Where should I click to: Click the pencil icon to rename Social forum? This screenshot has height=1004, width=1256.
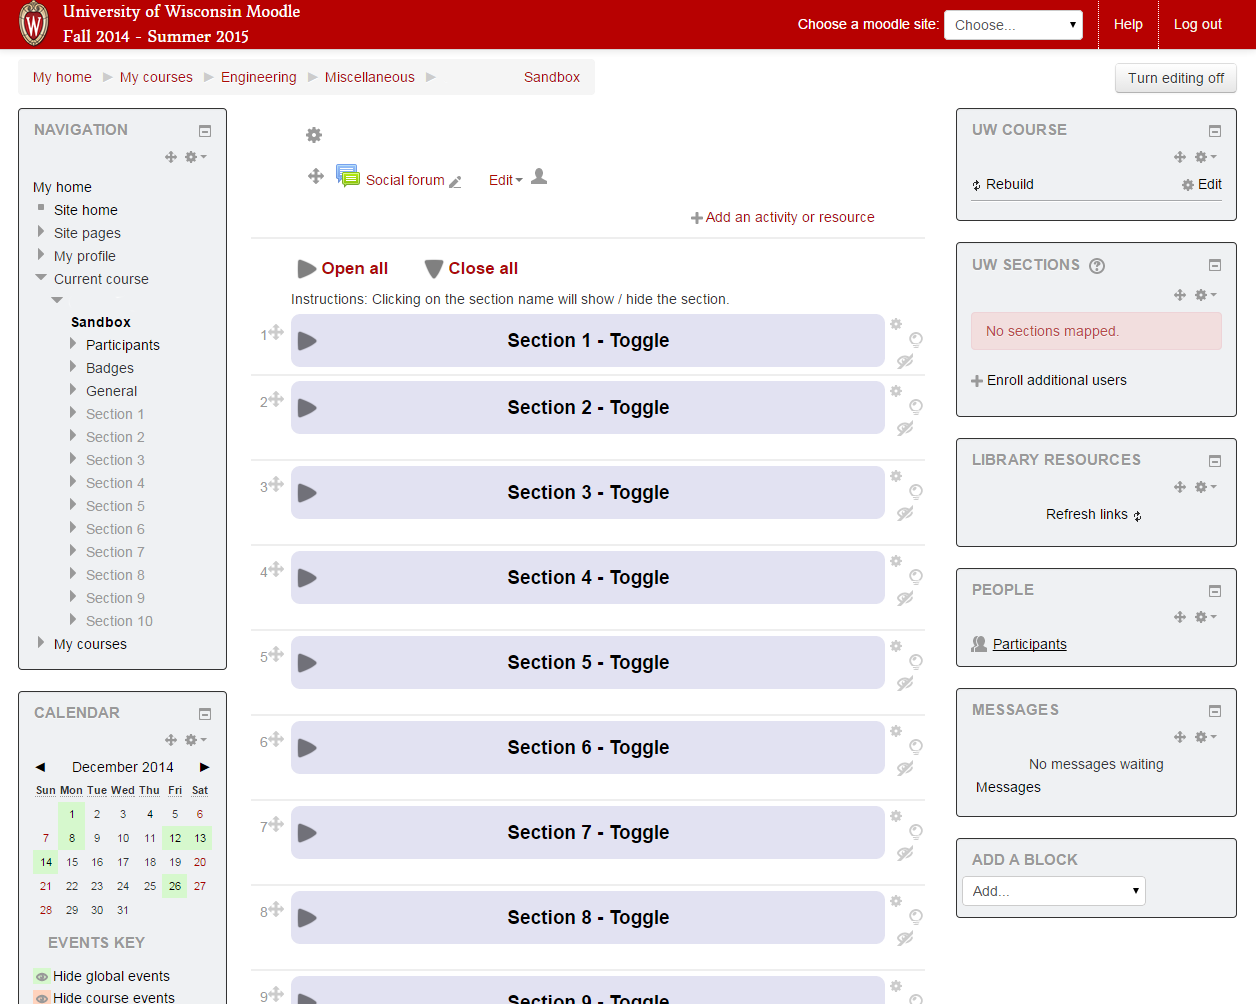pyautogui.click(x=456, y=182)
